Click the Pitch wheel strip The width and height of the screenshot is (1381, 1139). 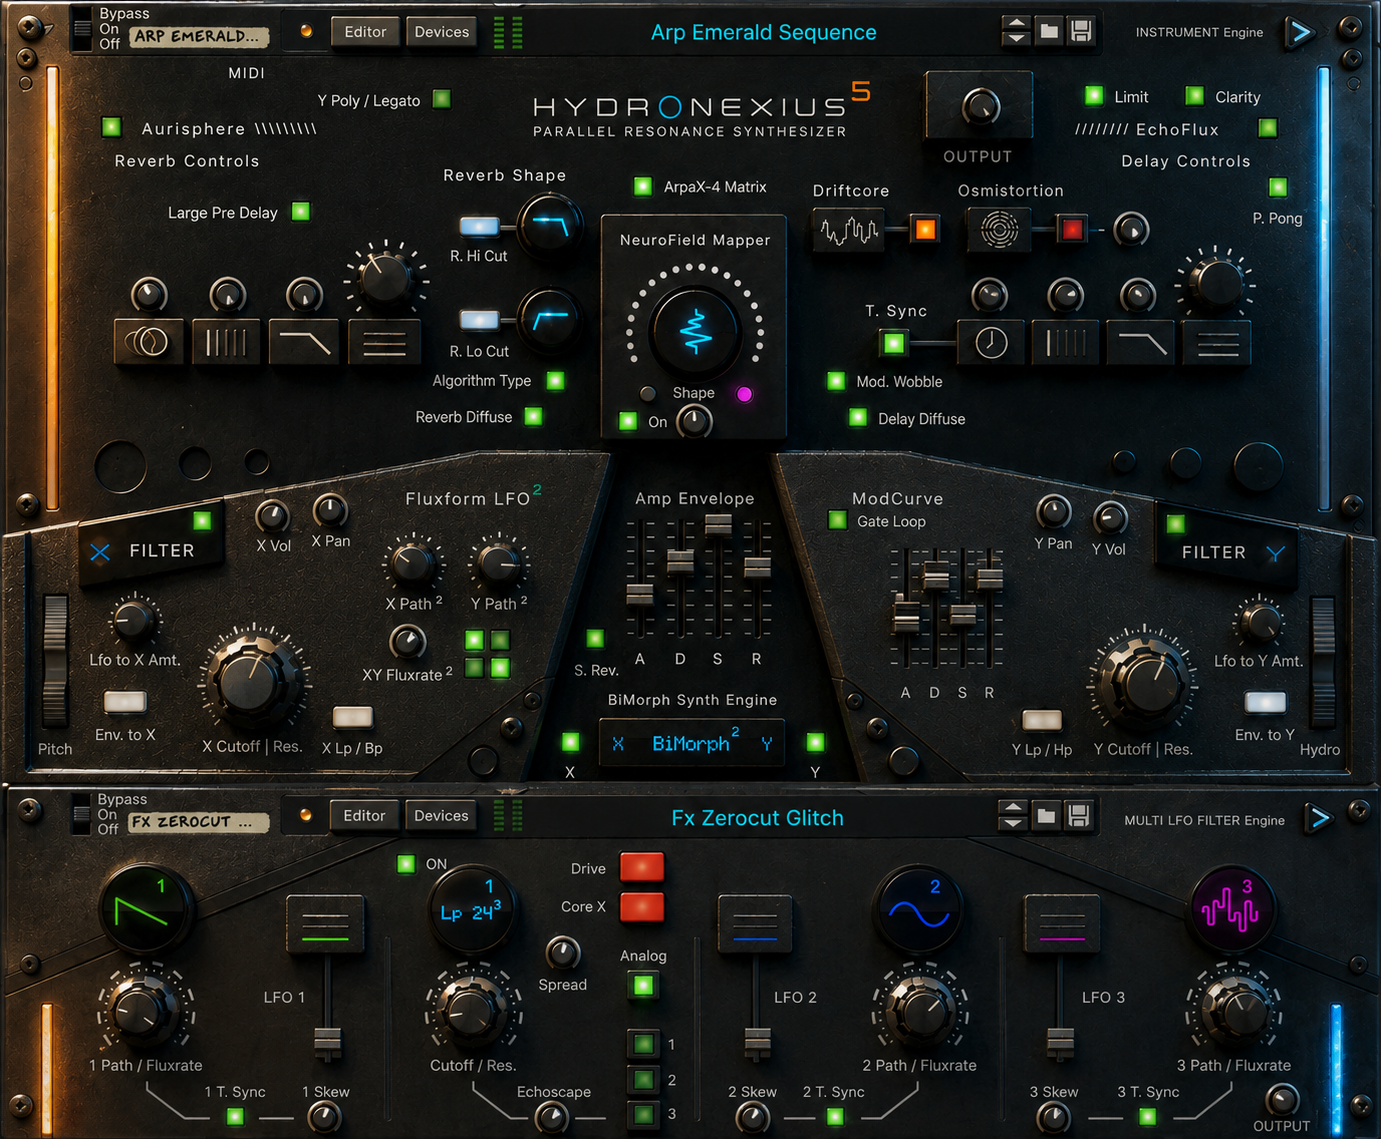(55, 661)
